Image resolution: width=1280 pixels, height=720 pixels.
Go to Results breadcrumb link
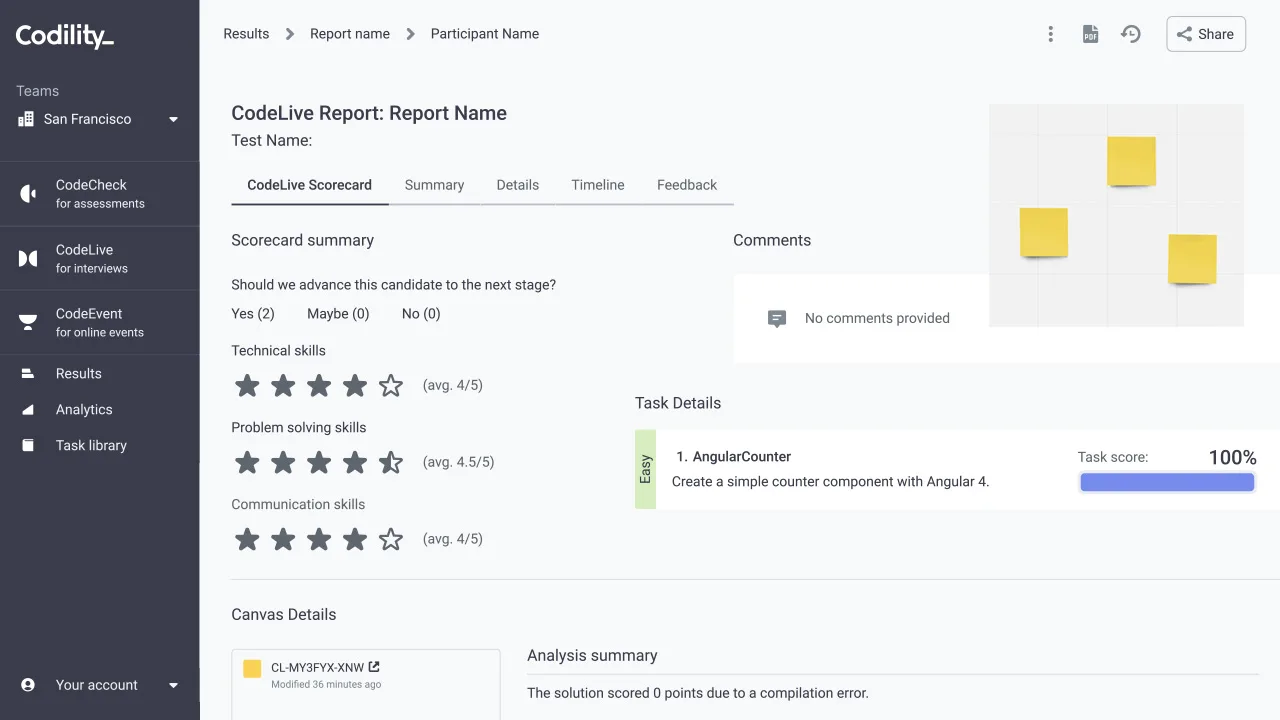[x=246, y=34]
